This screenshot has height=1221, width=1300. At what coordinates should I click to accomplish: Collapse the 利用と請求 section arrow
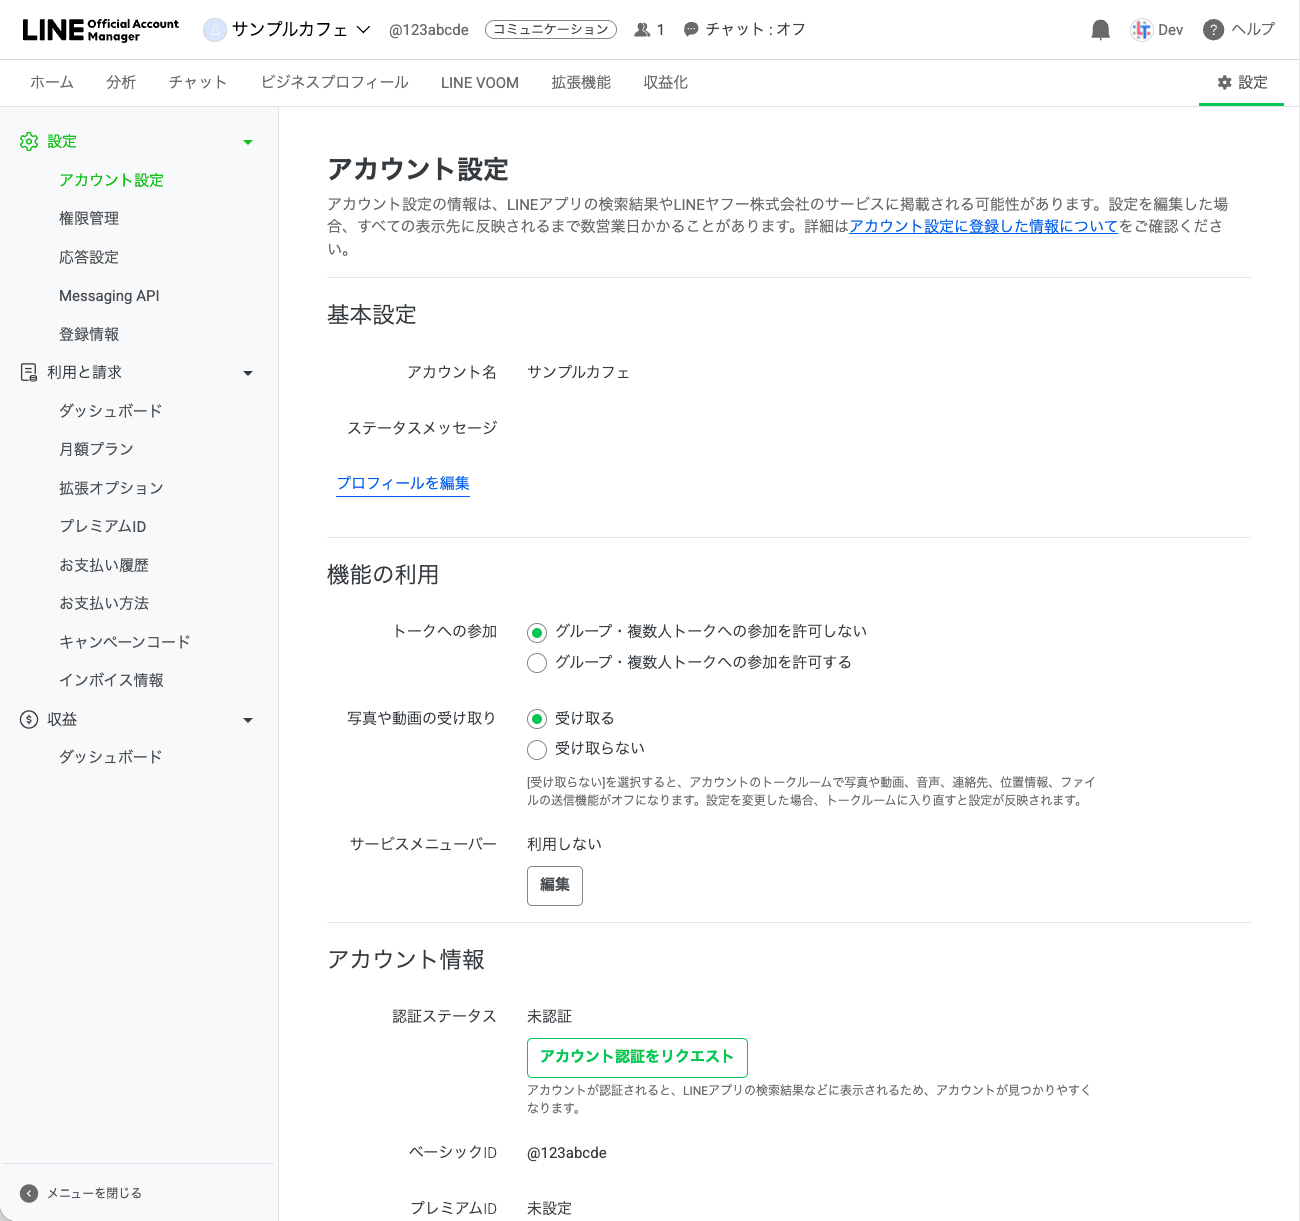click(248, 373)
